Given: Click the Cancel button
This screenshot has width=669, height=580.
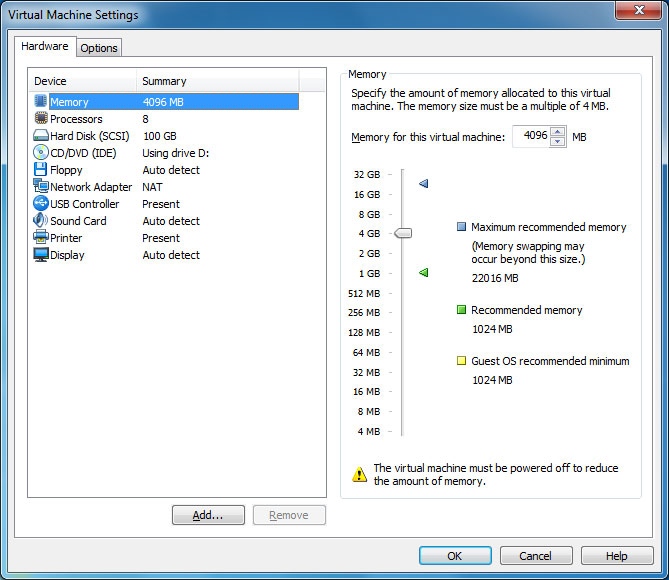Looking at the screenshot, I should [536, 556].
